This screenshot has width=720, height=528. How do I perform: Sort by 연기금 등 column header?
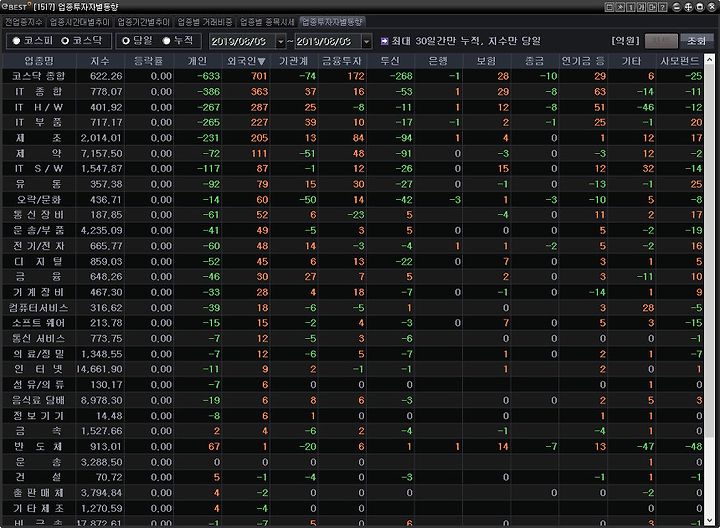pyautogui.click(x=583, y=61)
